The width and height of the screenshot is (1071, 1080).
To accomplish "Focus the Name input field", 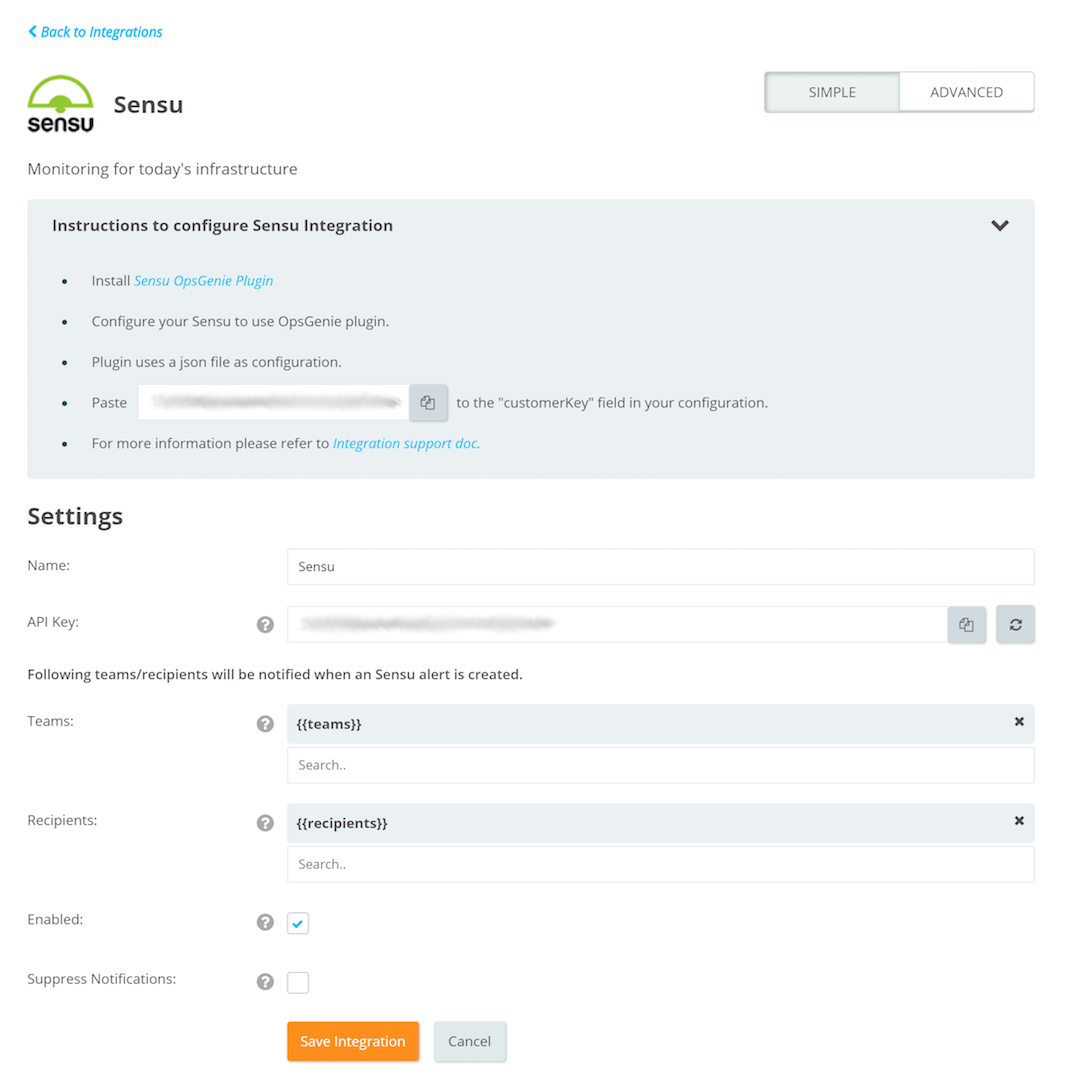I will tap(661, 567).
